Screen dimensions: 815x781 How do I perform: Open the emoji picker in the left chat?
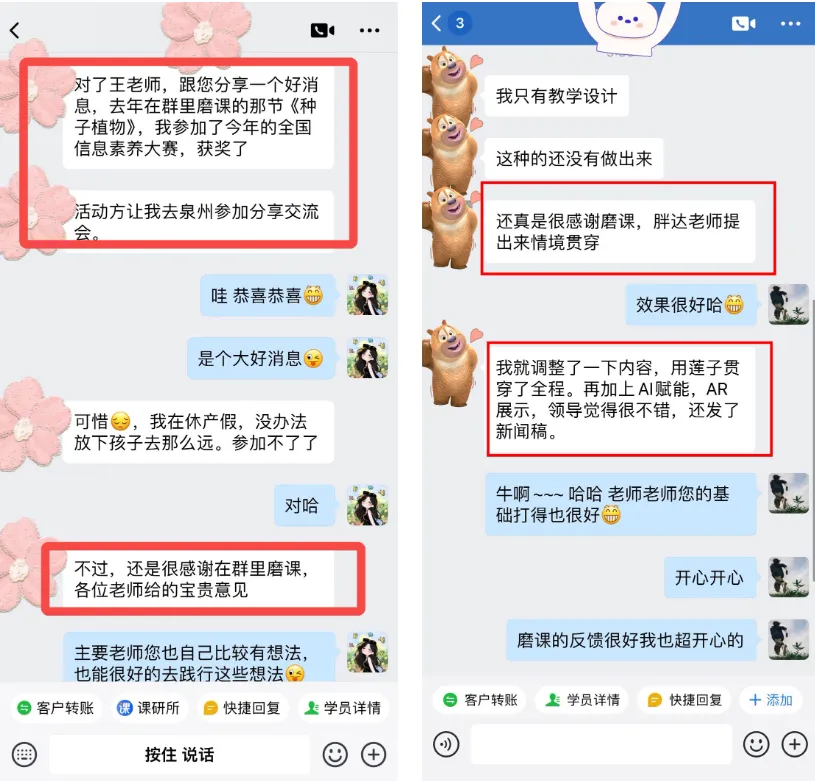[x=335, y=754]
